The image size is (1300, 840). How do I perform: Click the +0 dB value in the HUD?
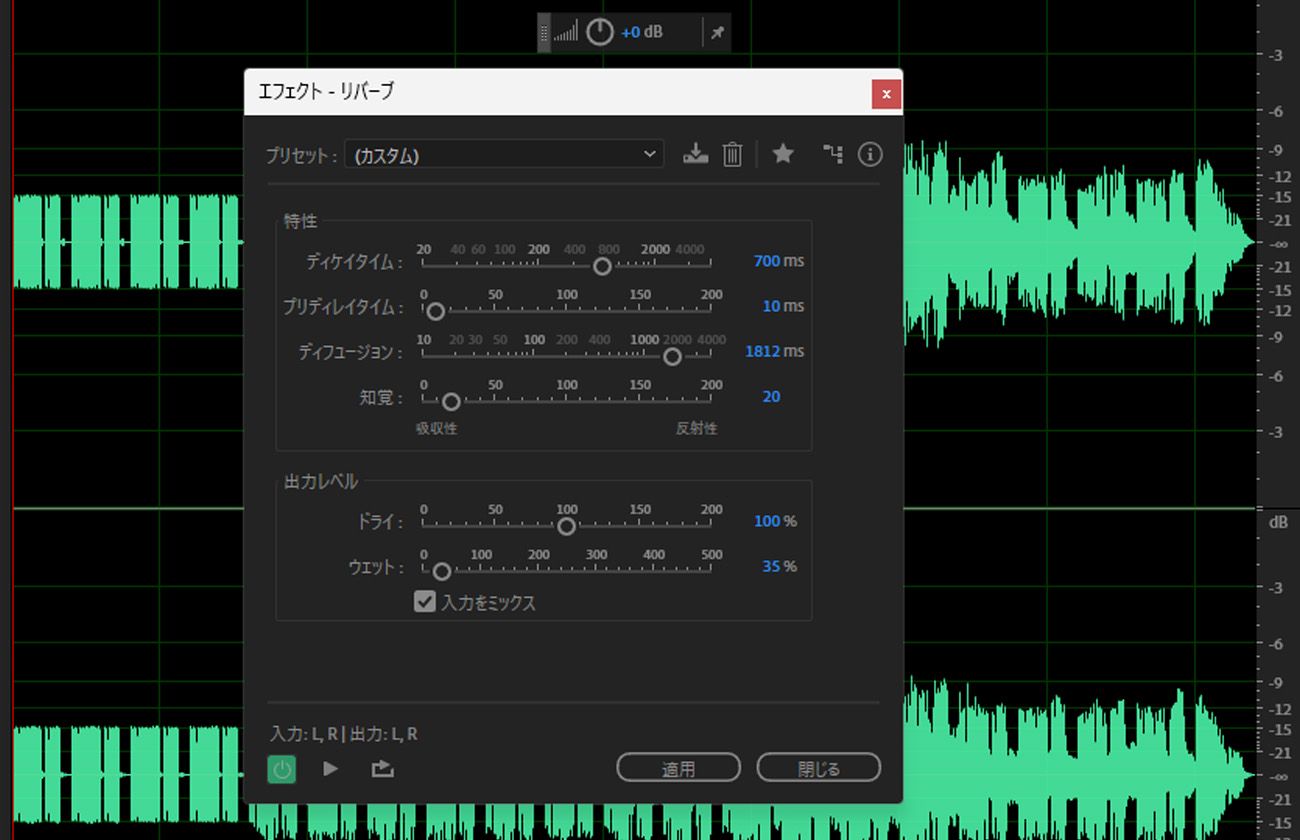pyautogui.click(x=642, y=32)
